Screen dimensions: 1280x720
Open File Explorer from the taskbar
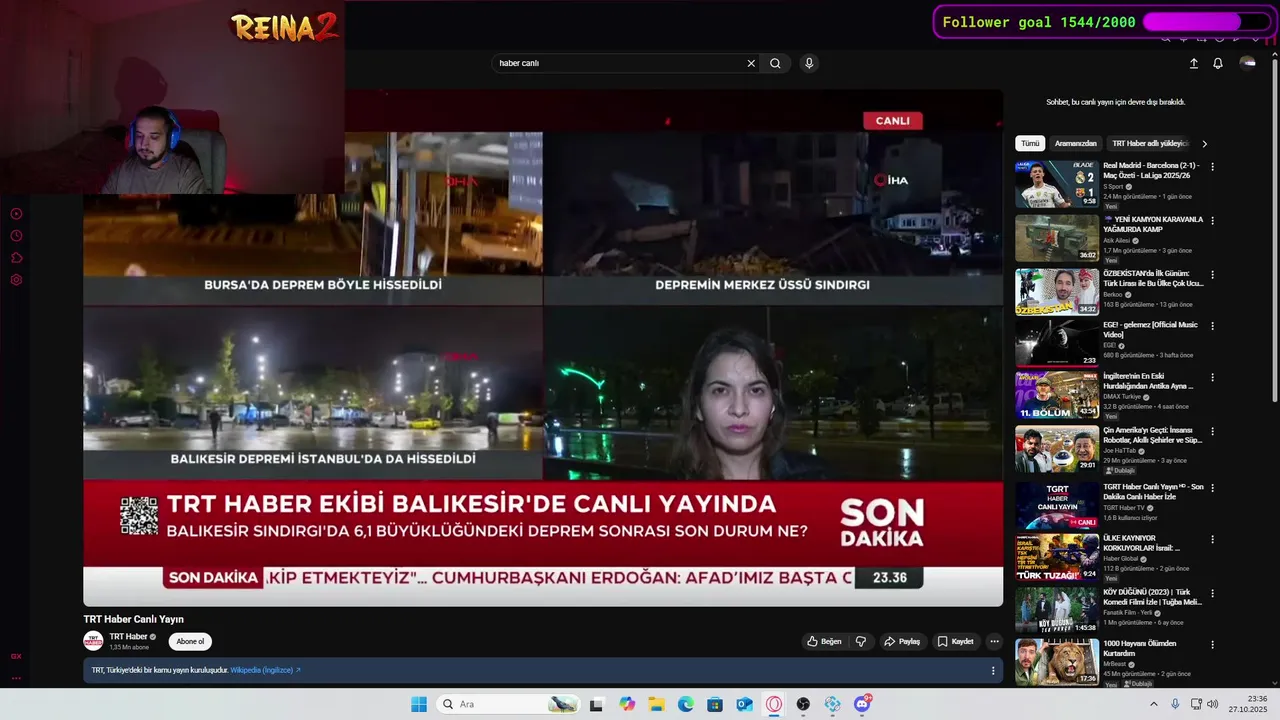pyautogui.click(x=656, y=704)
